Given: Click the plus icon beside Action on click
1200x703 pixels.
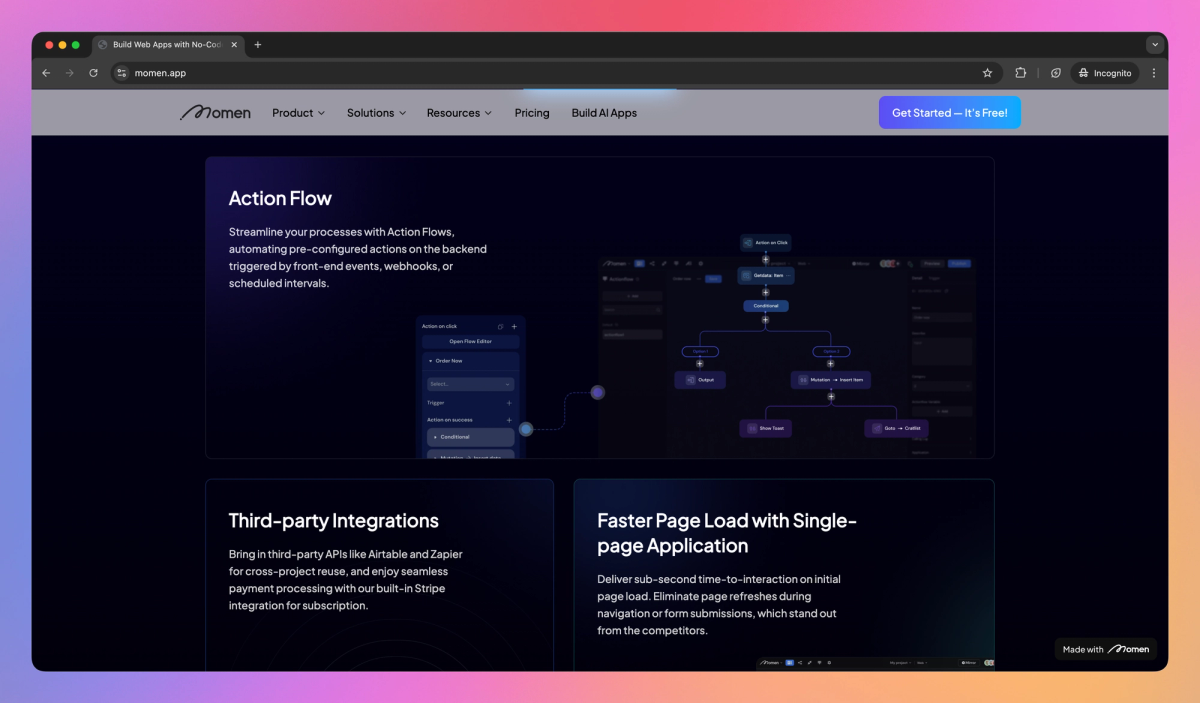Looking at the screenshot, I should pyautogui.click(x=514, y=326).
